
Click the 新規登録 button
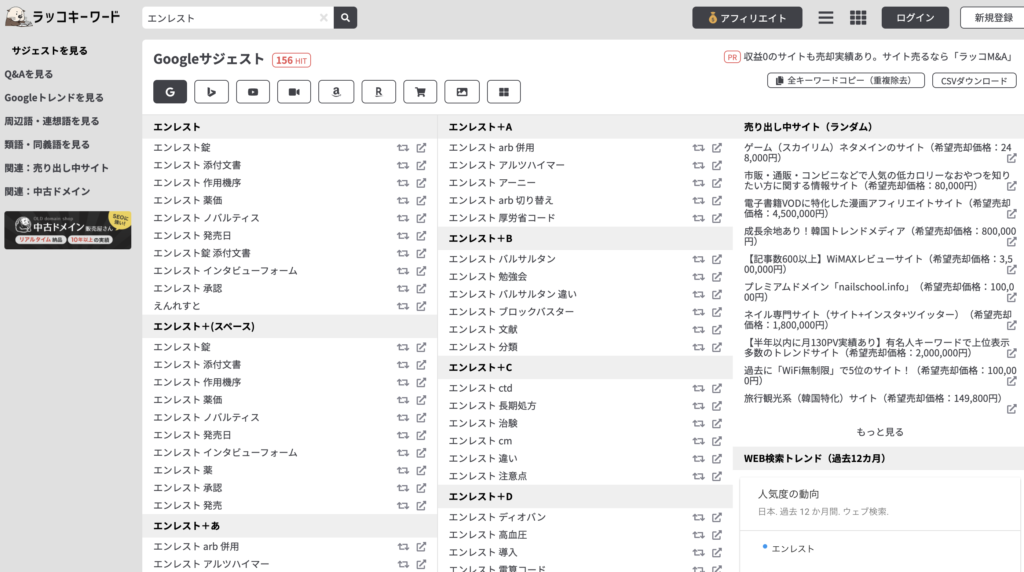point(993,18)
